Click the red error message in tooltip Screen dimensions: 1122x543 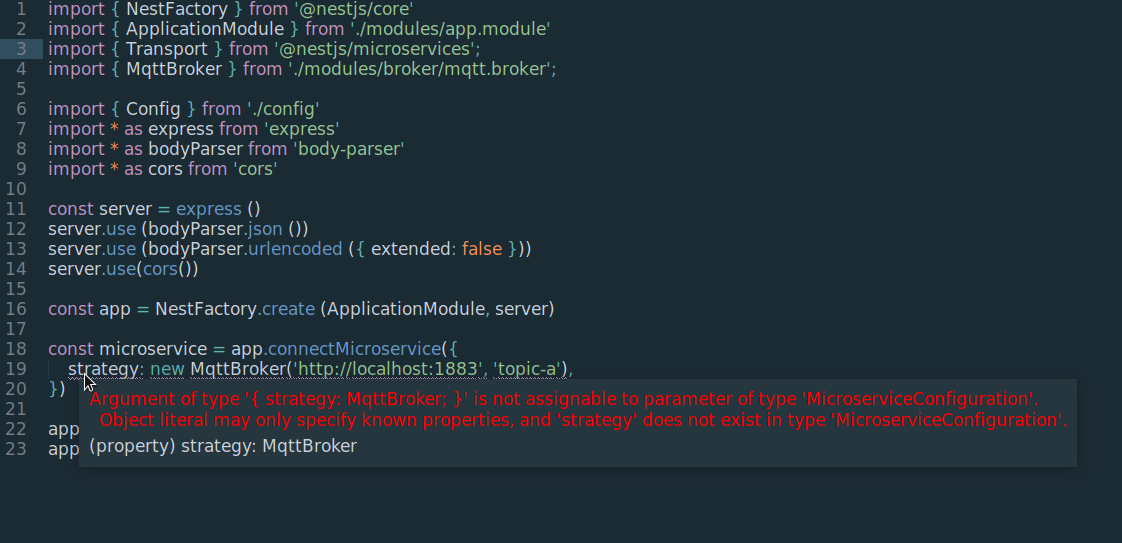point(578,409)
